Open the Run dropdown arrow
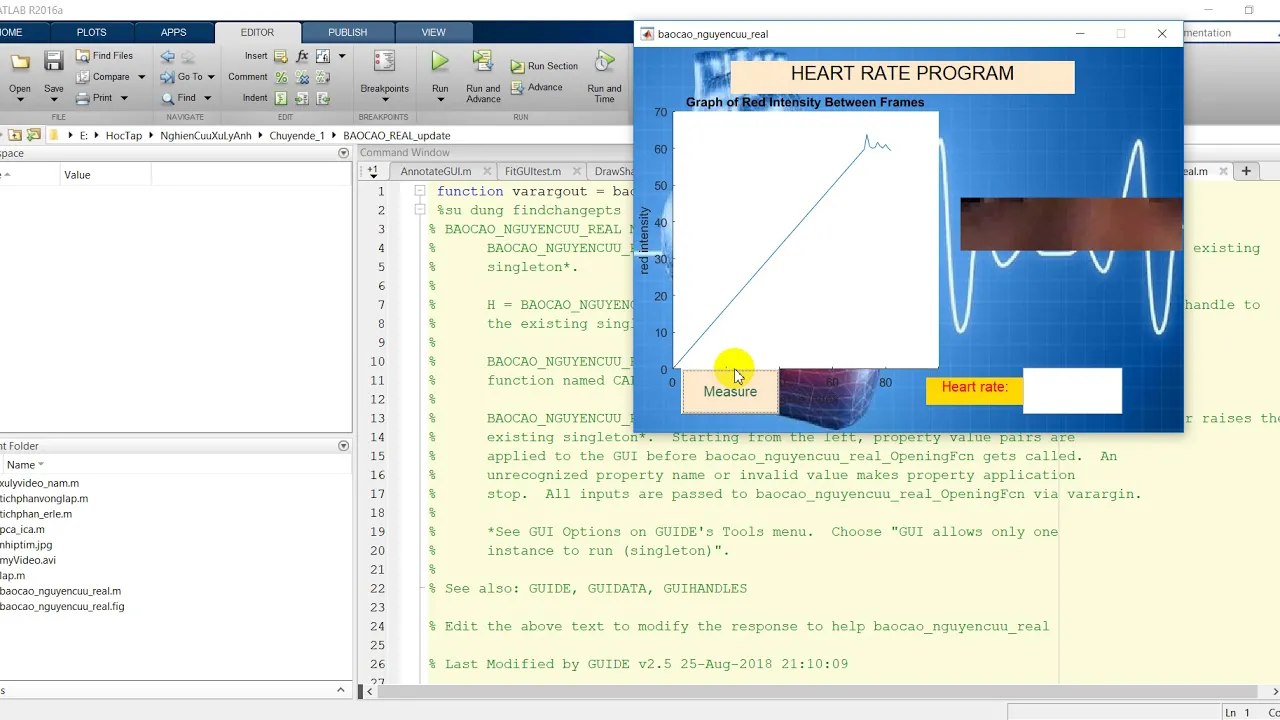Image resolution: width=1280 pixels, height=720 pixels. tap(440, 101)
